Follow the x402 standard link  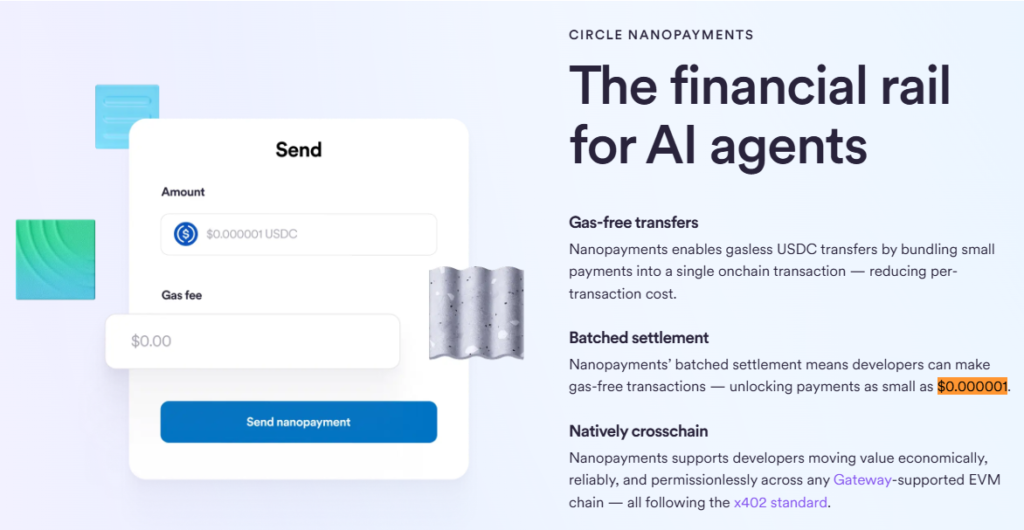tap(780, 502)
